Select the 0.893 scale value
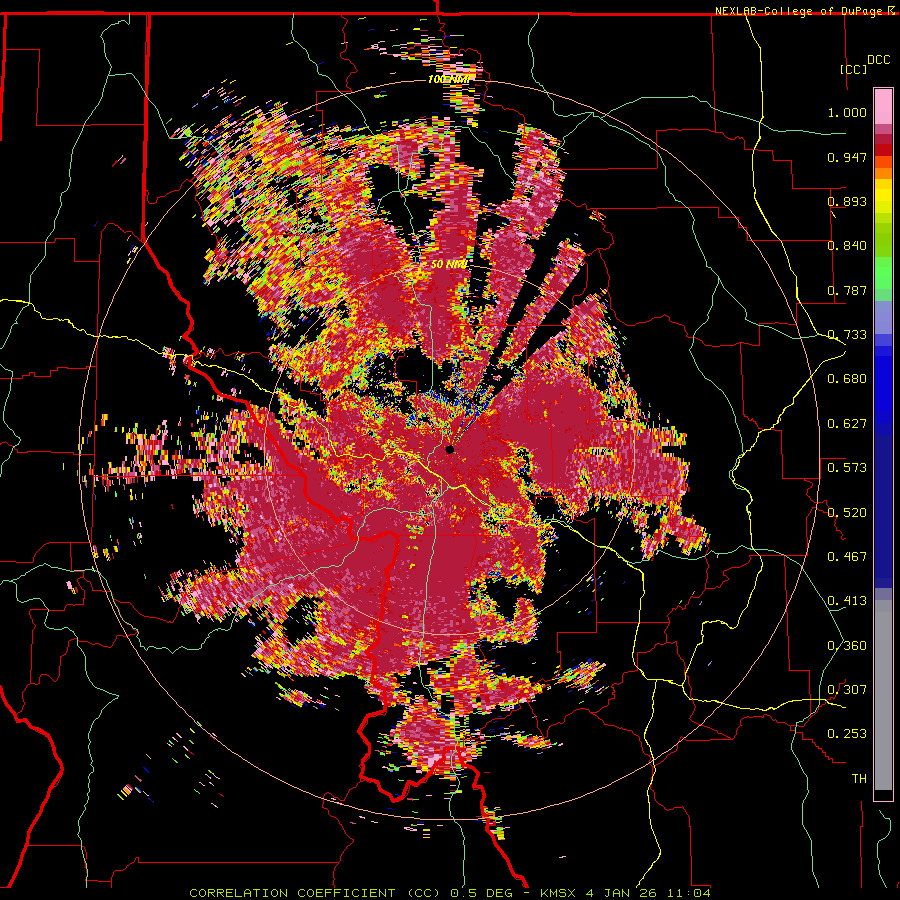This screenshot has width=900, height=900. [x=847, y=201]
